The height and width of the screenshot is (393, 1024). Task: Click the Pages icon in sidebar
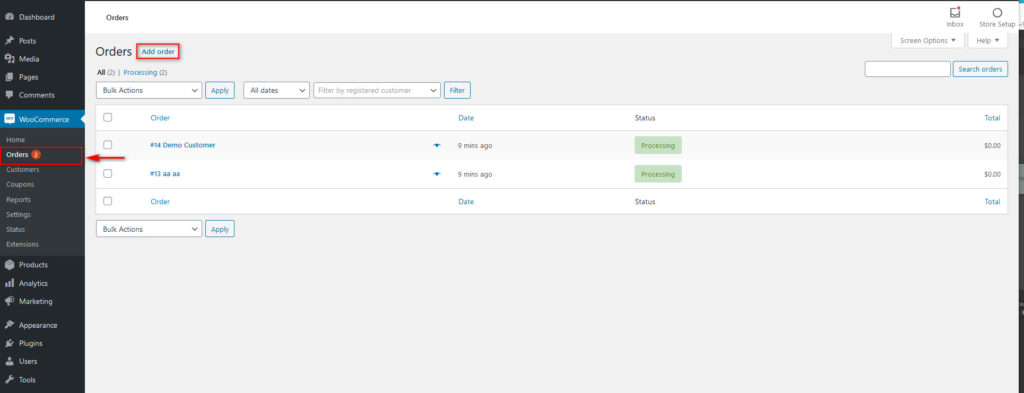tap(9, 77)
